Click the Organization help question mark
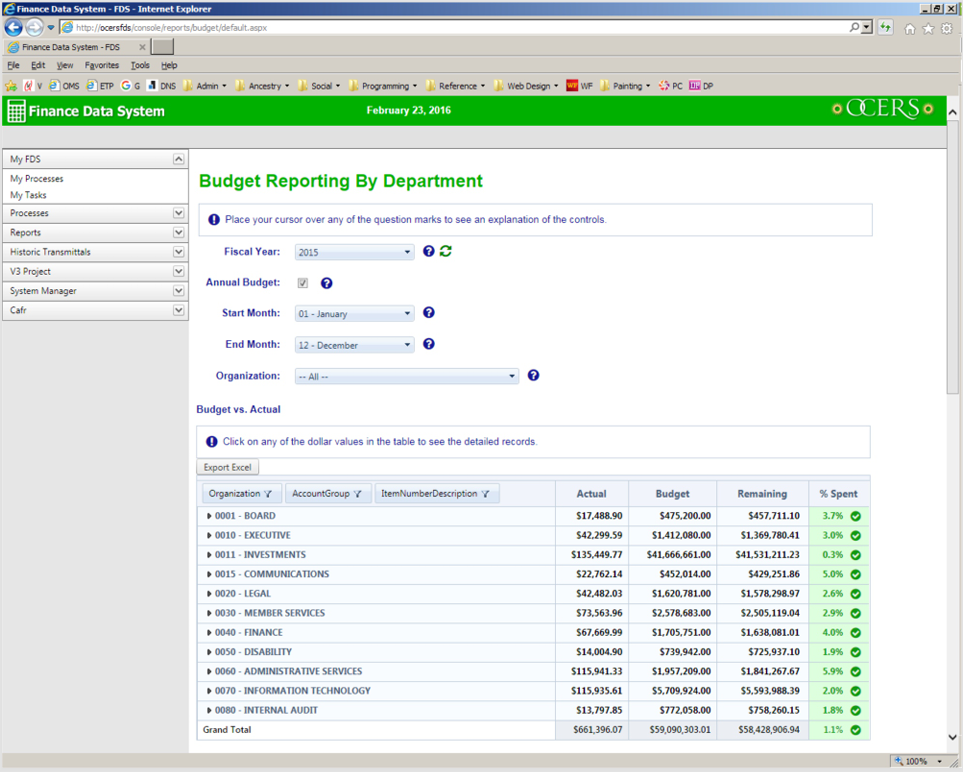The width and height of the screenshot is (963, 772). click(533, 375)
